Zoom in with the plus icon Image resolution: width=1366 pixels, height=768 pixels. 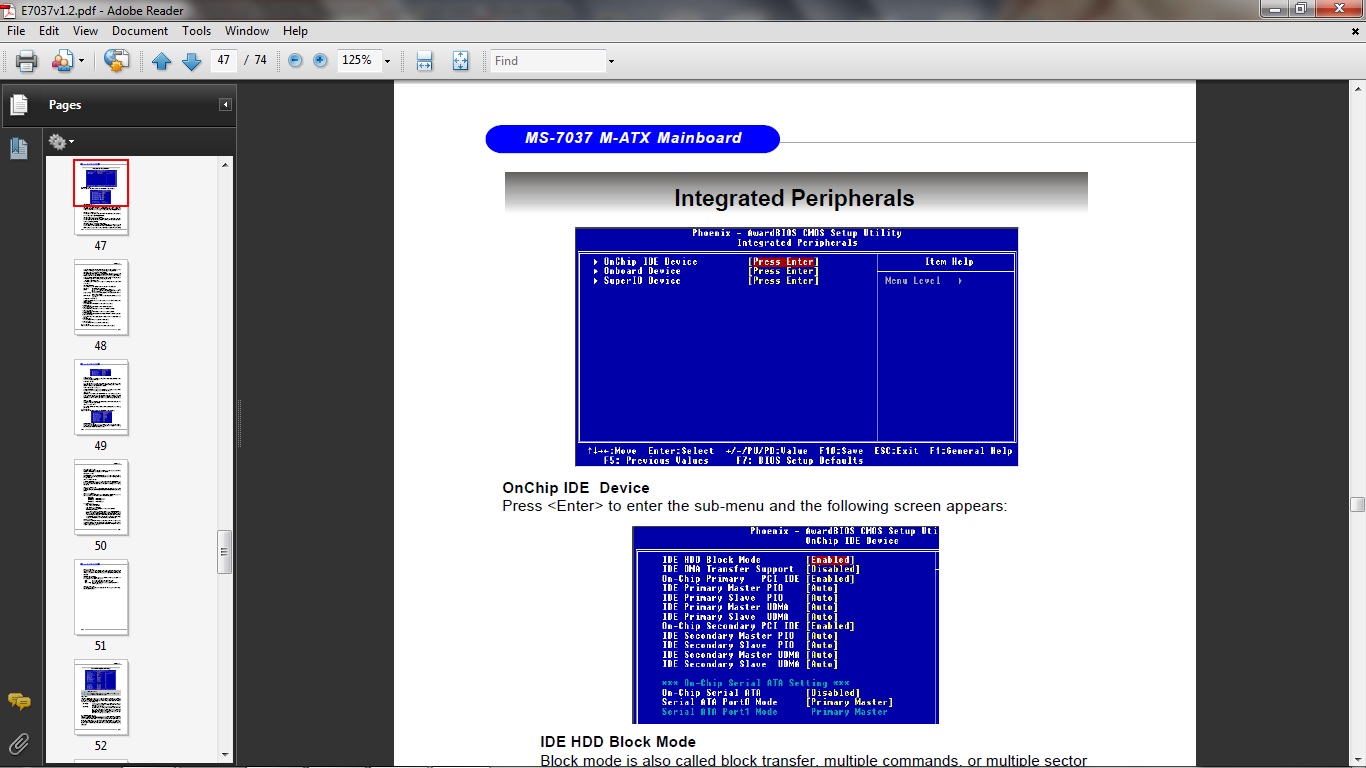click(x=320, y=61)
